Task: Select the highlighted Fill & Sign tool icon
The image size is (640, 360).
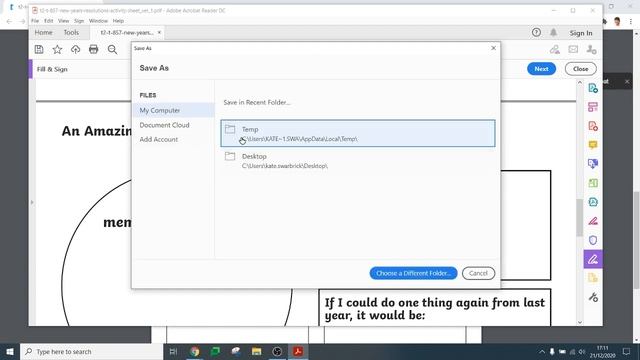Action: [x=593, y=259]
